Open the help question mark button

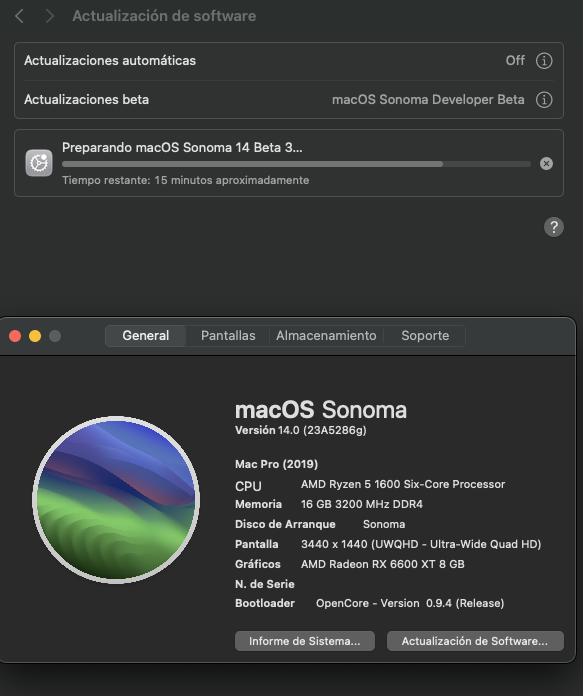(554, 227)
